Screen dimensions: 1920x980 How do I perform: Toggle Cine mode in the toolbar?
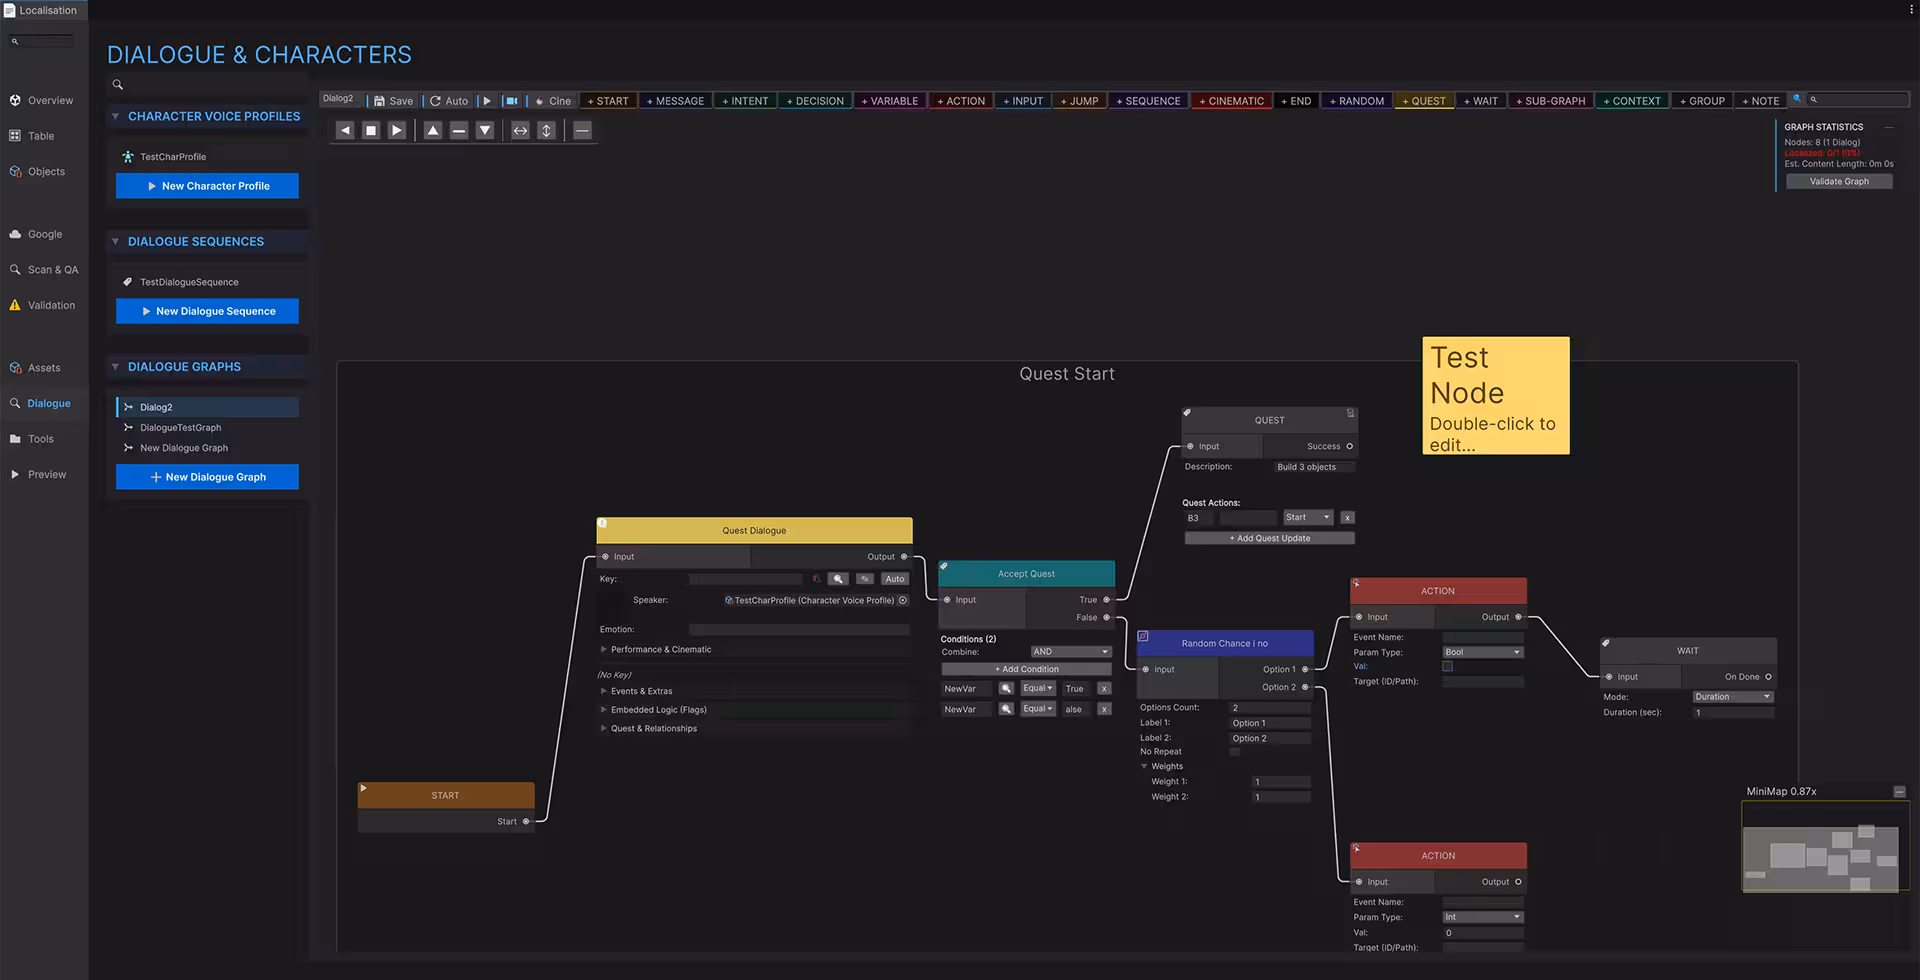pos(553,101)
